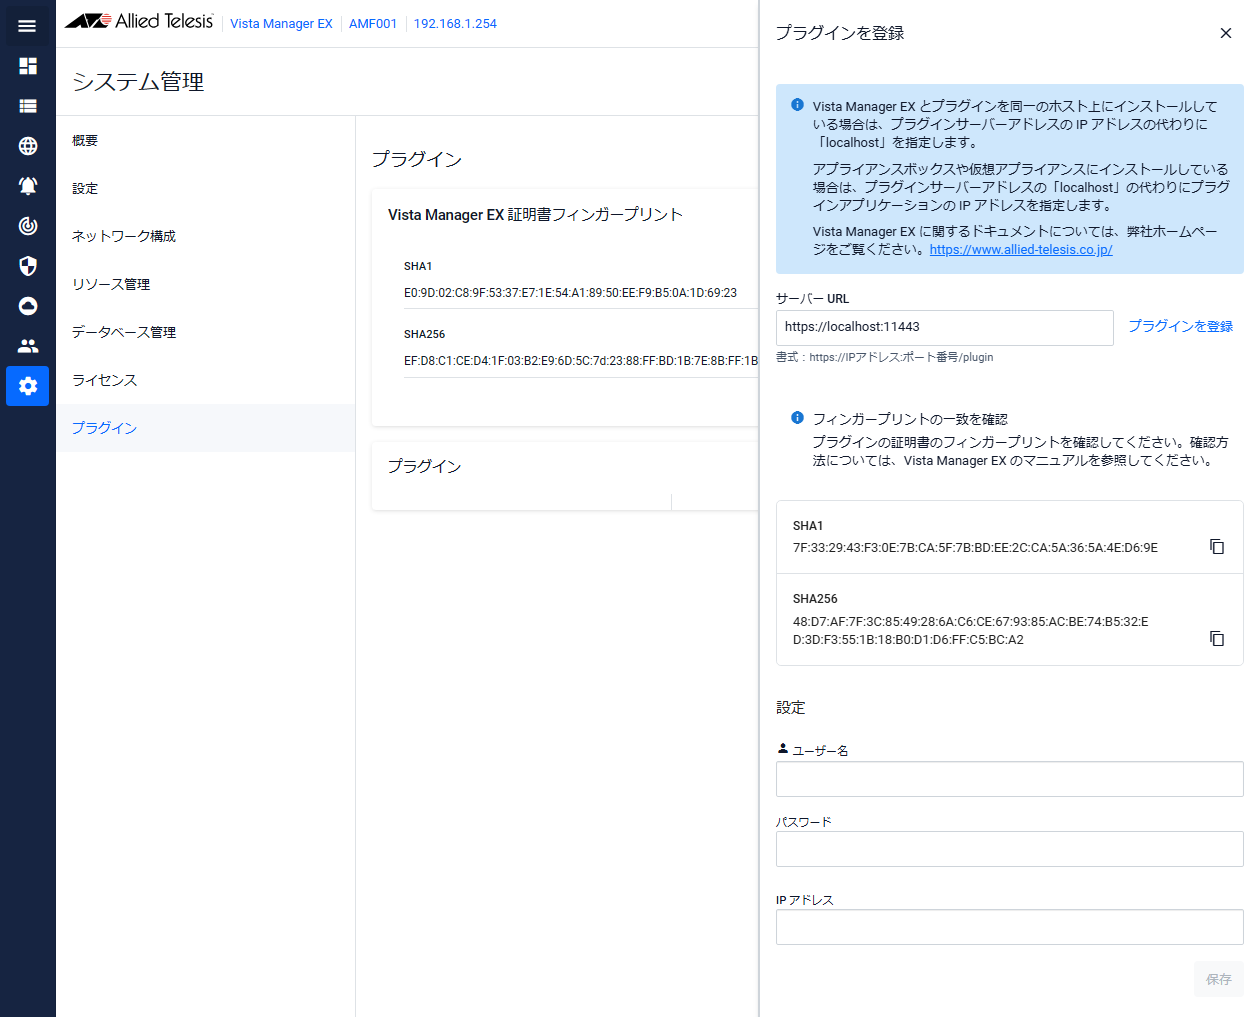The width and height of the screenshot is (1260, 1017).
Task: Click the フィンガープリントの一致を確認 notice text
Action: click(x=910, y=419)
